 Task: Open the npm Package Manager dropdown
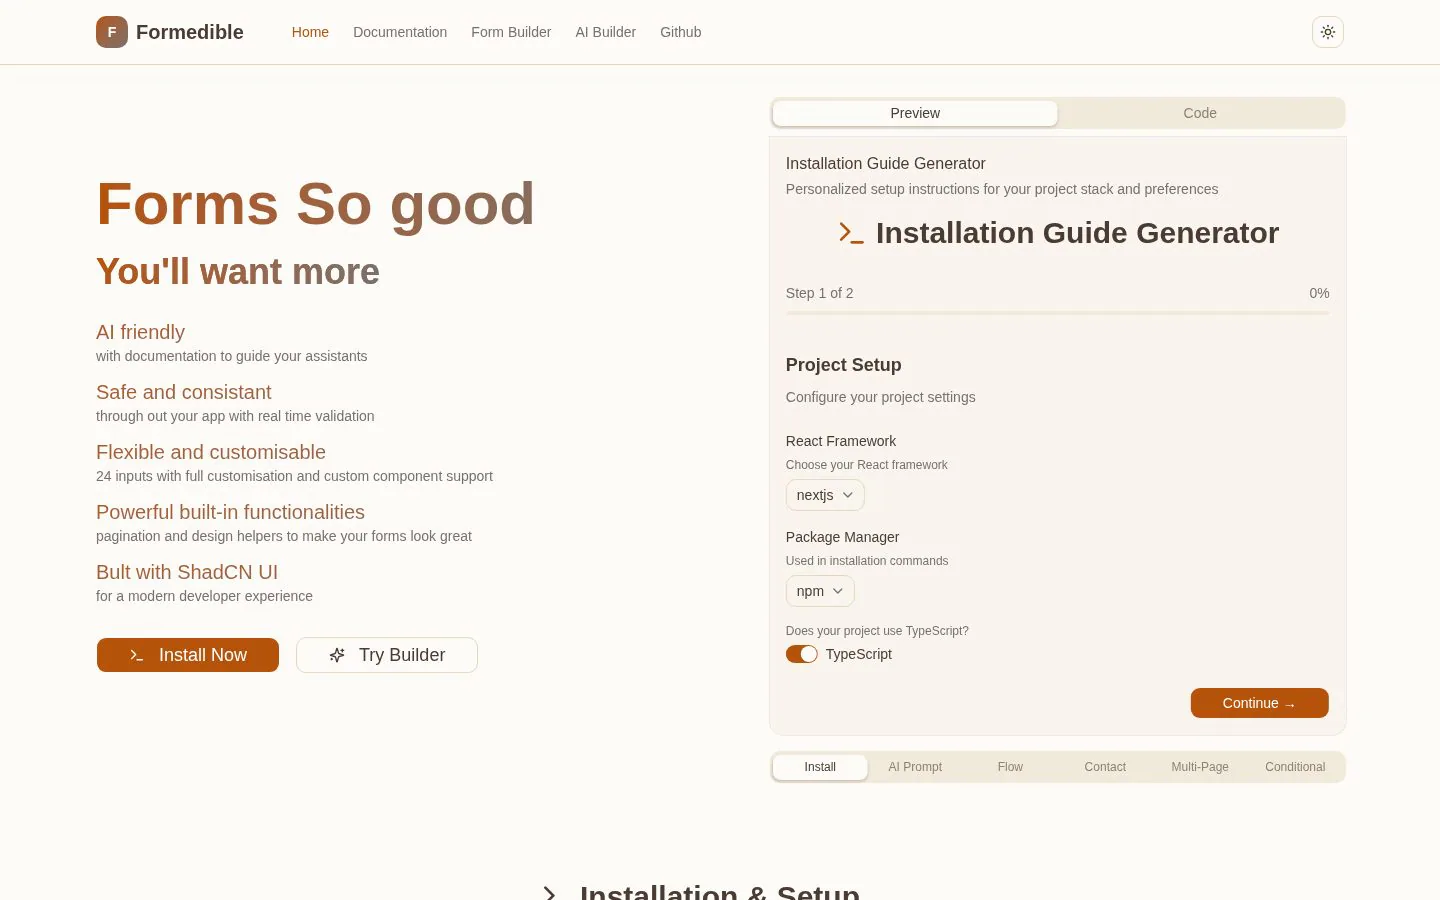[820, 591]
